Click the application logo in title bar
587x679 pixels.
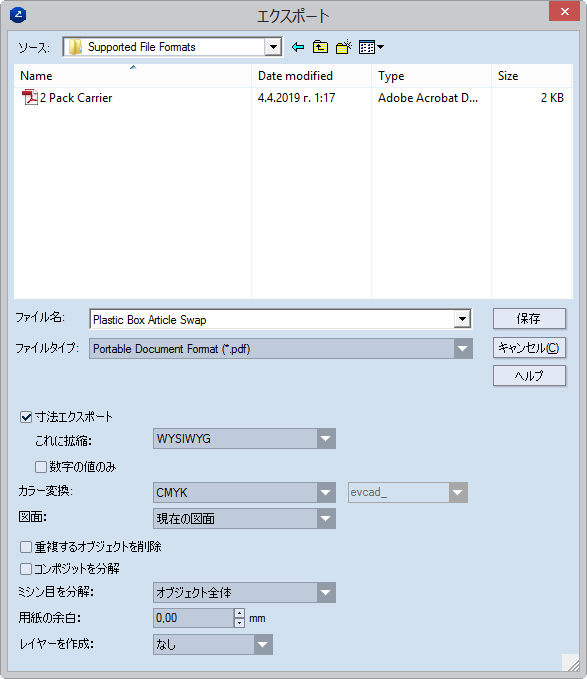click(18, 15)
